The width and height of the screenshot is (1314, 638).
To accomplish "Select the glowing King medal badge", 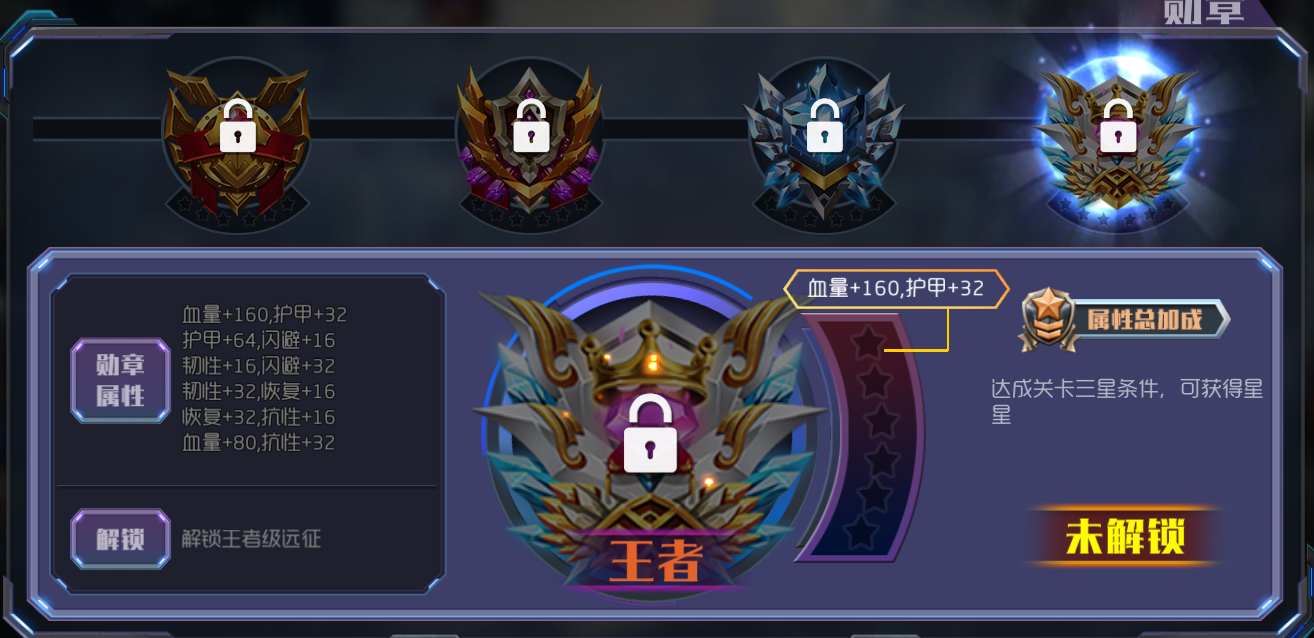I will point(1117,140).
